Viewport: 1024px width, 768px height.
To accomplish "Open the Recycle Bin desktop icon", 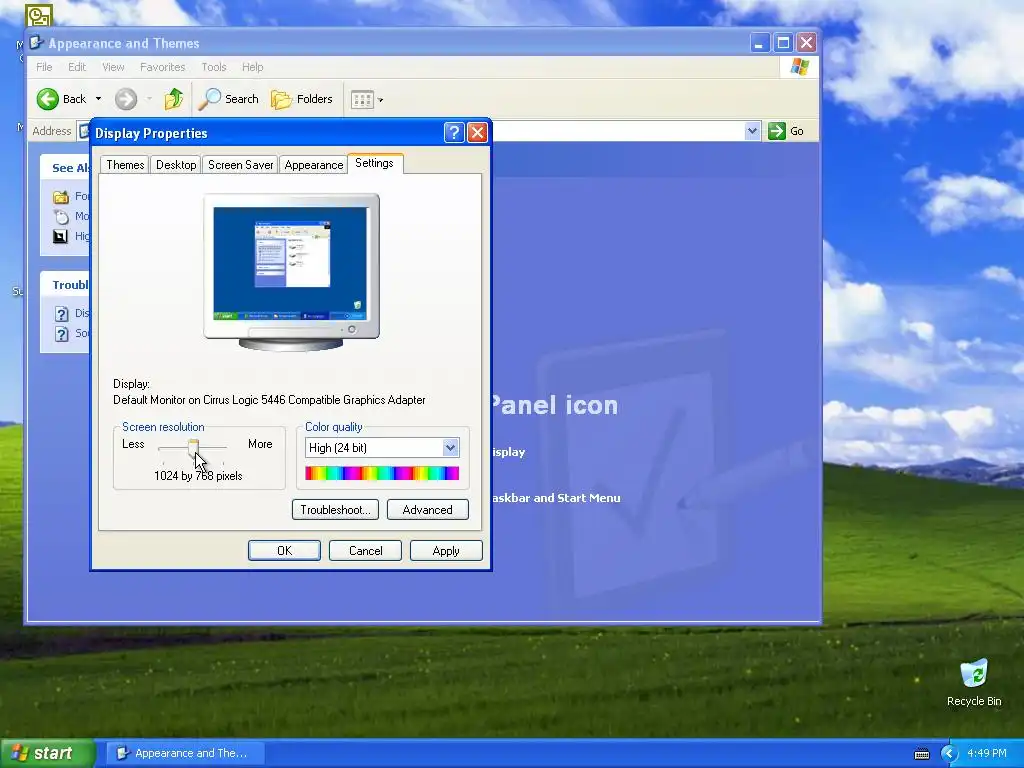I will (974, 683).
